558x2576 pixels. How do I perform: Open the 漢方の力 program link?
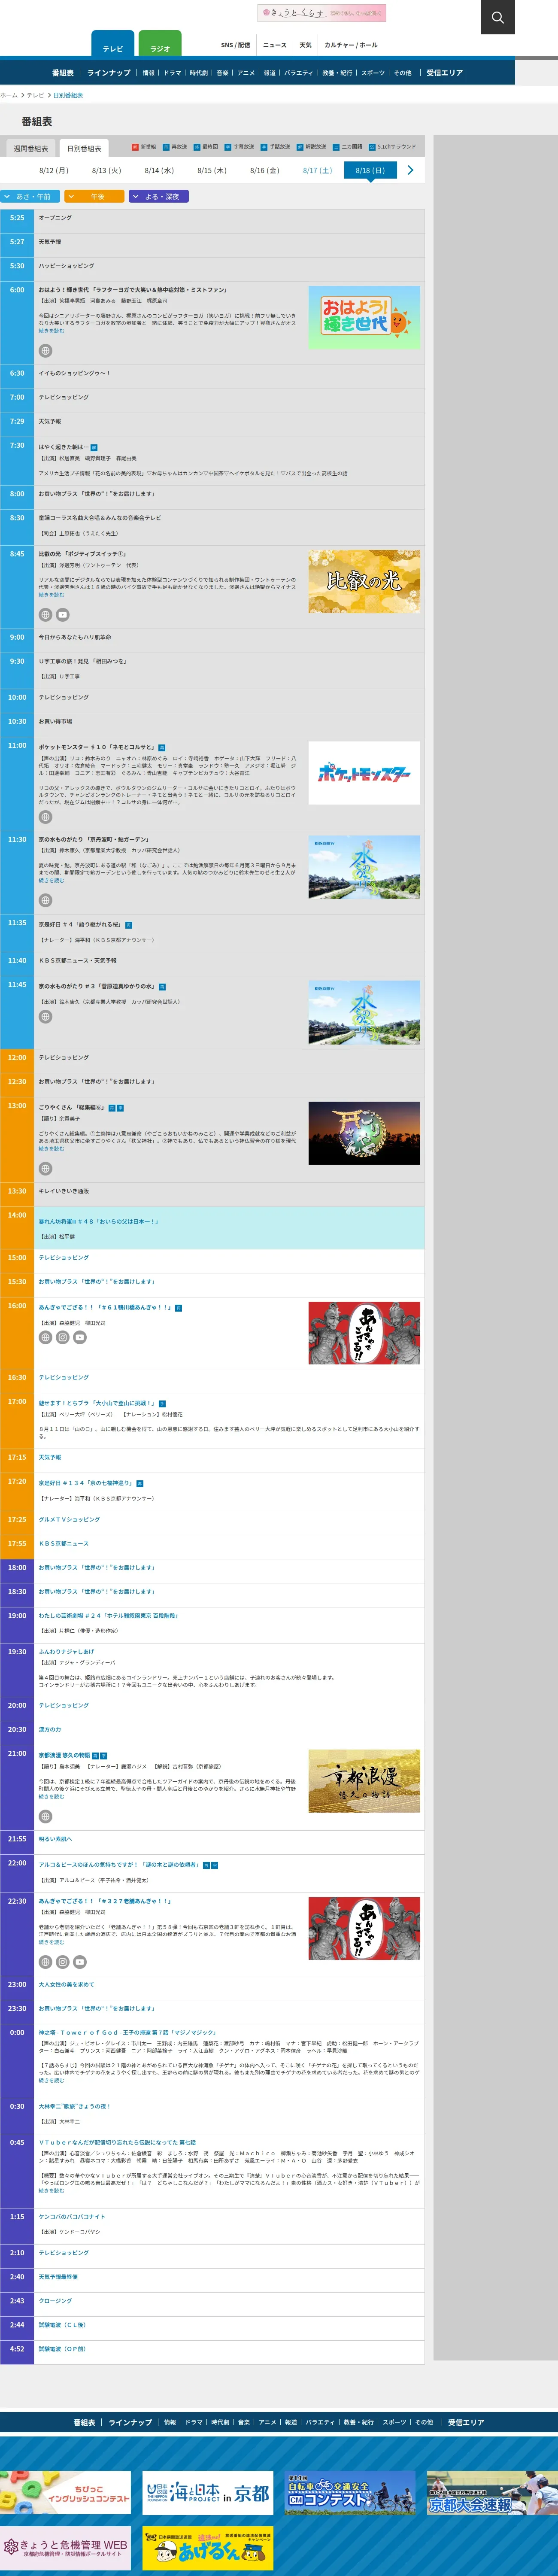[x=50, y=1728]
